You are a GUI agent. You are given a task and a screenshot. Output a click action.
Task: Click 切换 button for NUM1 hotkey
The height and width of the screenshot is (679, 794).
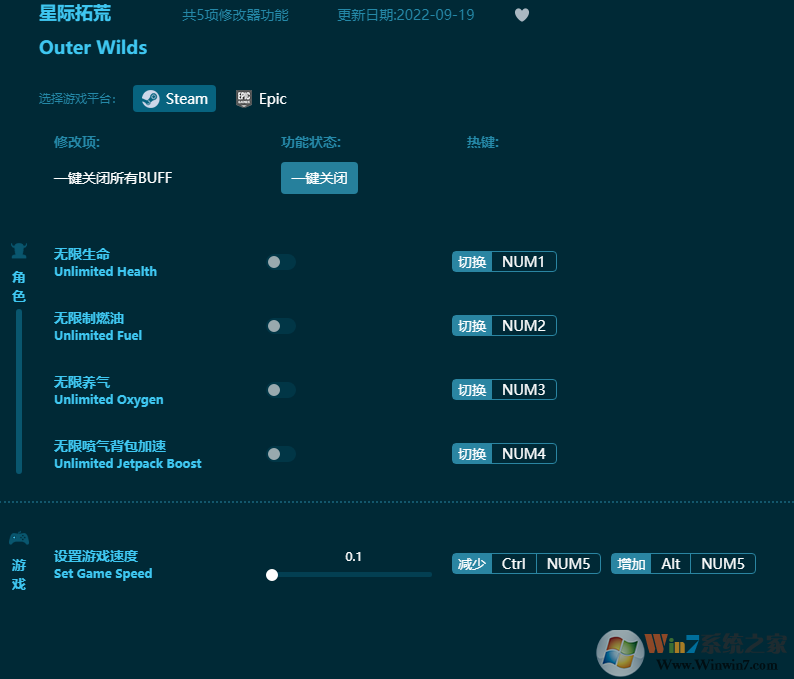pyautogui.click(x=472, y=262)
